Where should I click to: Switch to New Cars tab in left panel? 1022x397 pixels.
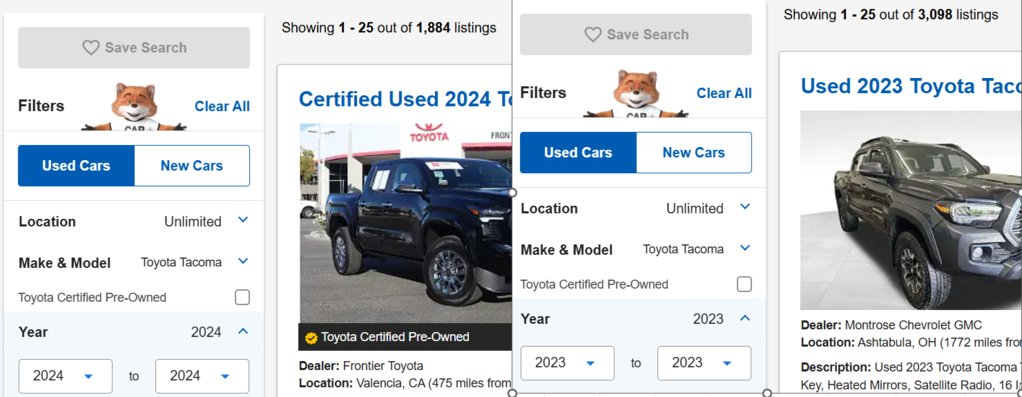(x=192, y=166)
